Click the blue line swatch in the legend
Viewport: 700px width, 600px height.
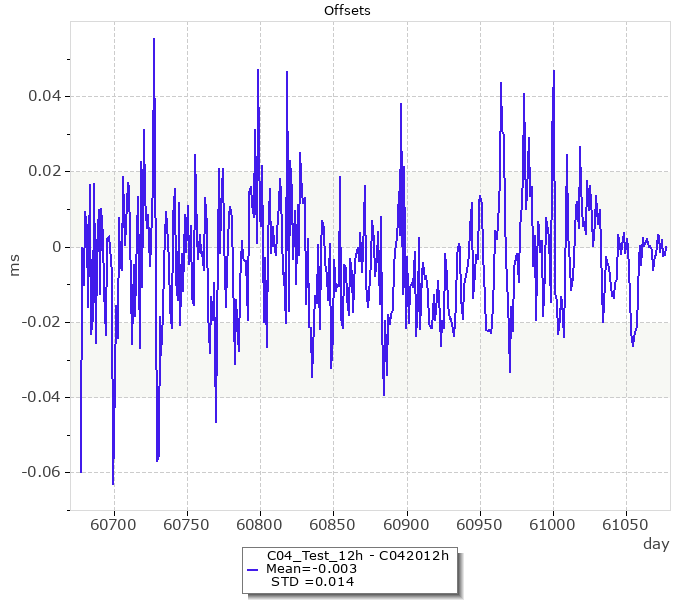[254, 569]
